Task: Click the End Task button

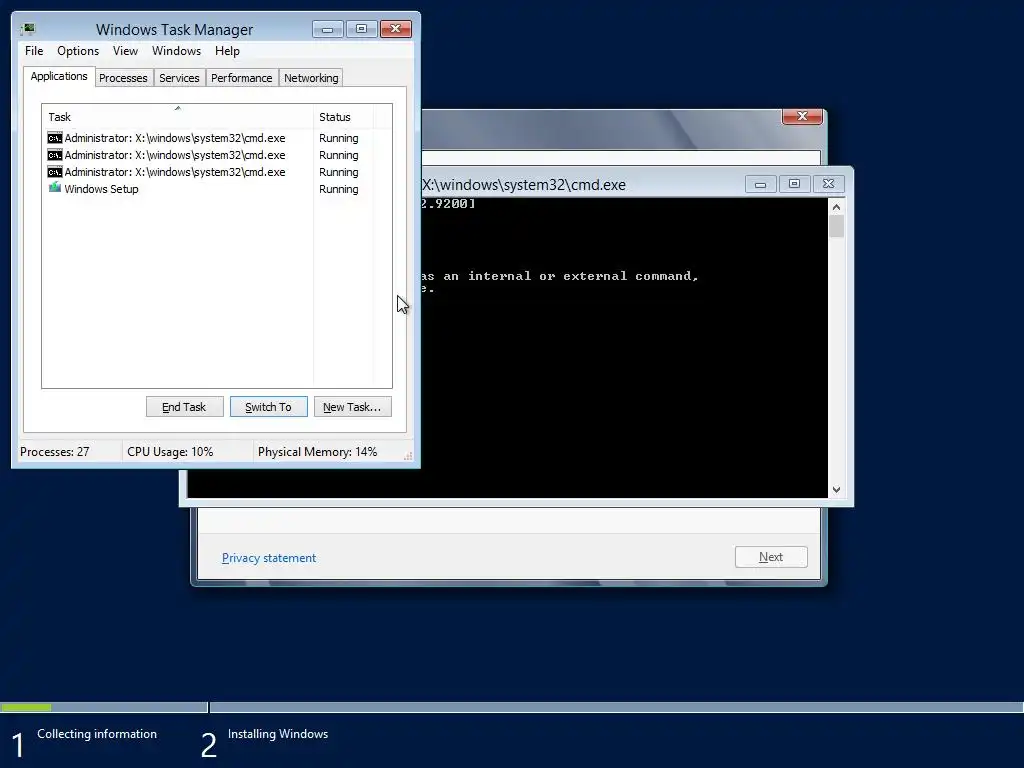Action: (x=184, y=407)
